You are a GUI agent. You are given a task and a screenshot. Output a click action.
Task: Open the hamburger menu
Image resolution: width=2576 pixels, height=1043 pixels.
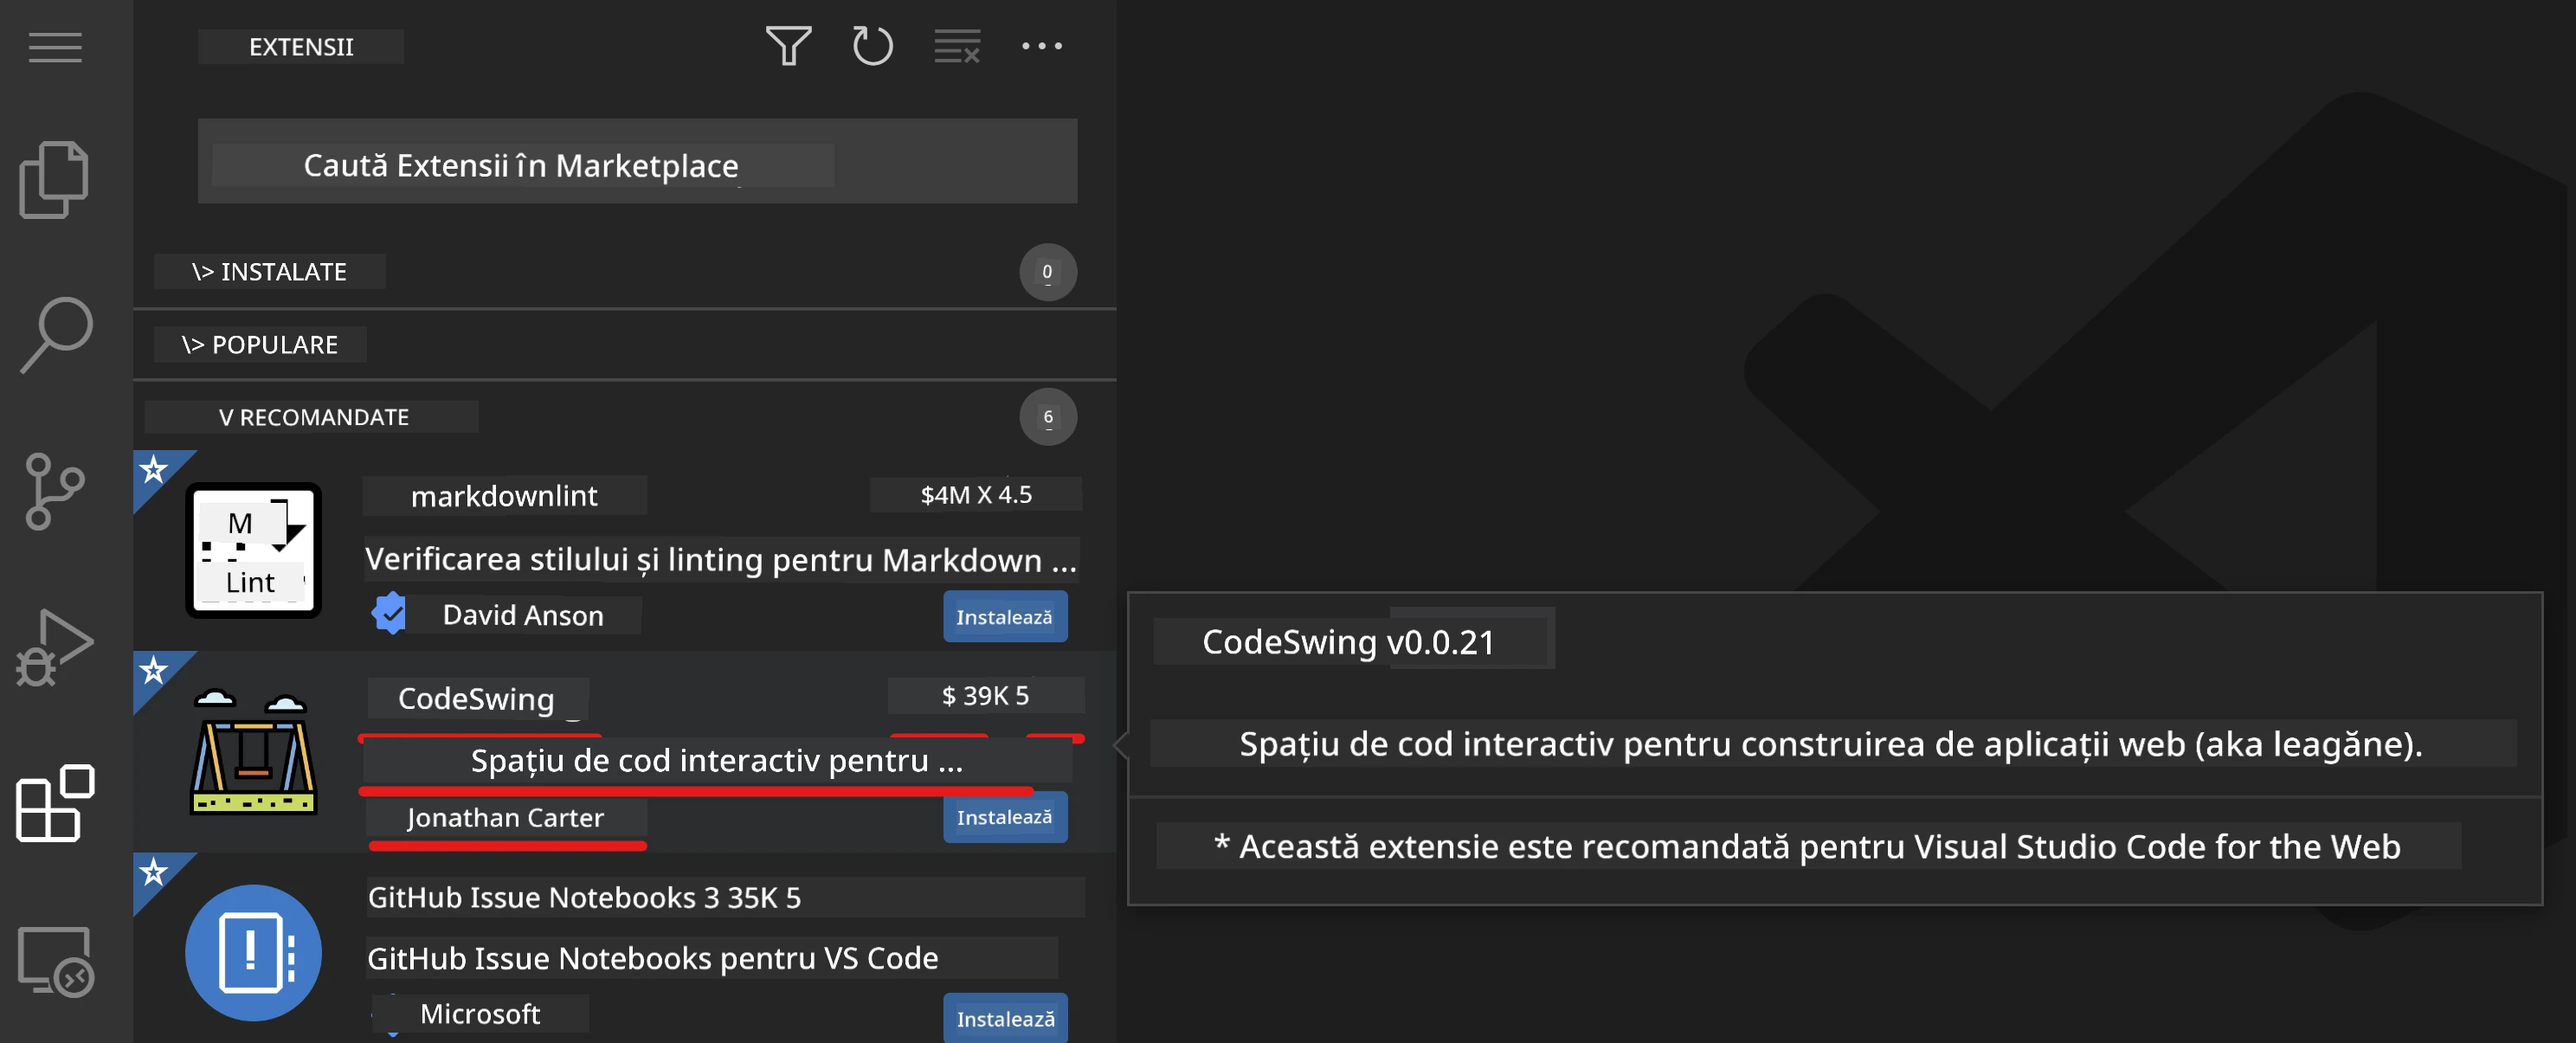point(55,47)
